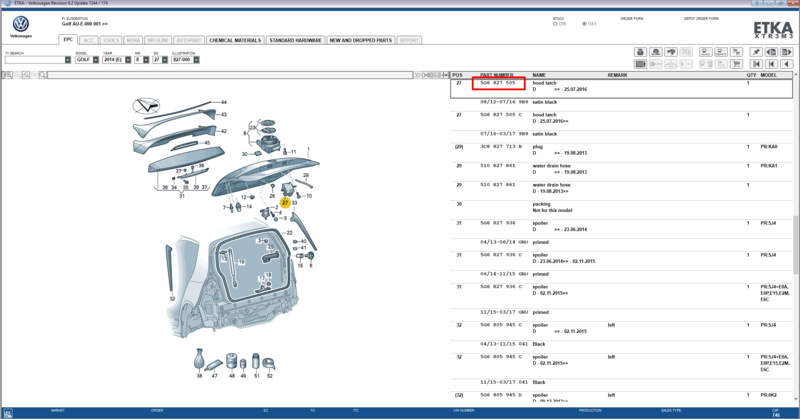Go to previous page with left-arrow document icon
Viewport: 800px width, 419px height.
click(x=771, y=52)
